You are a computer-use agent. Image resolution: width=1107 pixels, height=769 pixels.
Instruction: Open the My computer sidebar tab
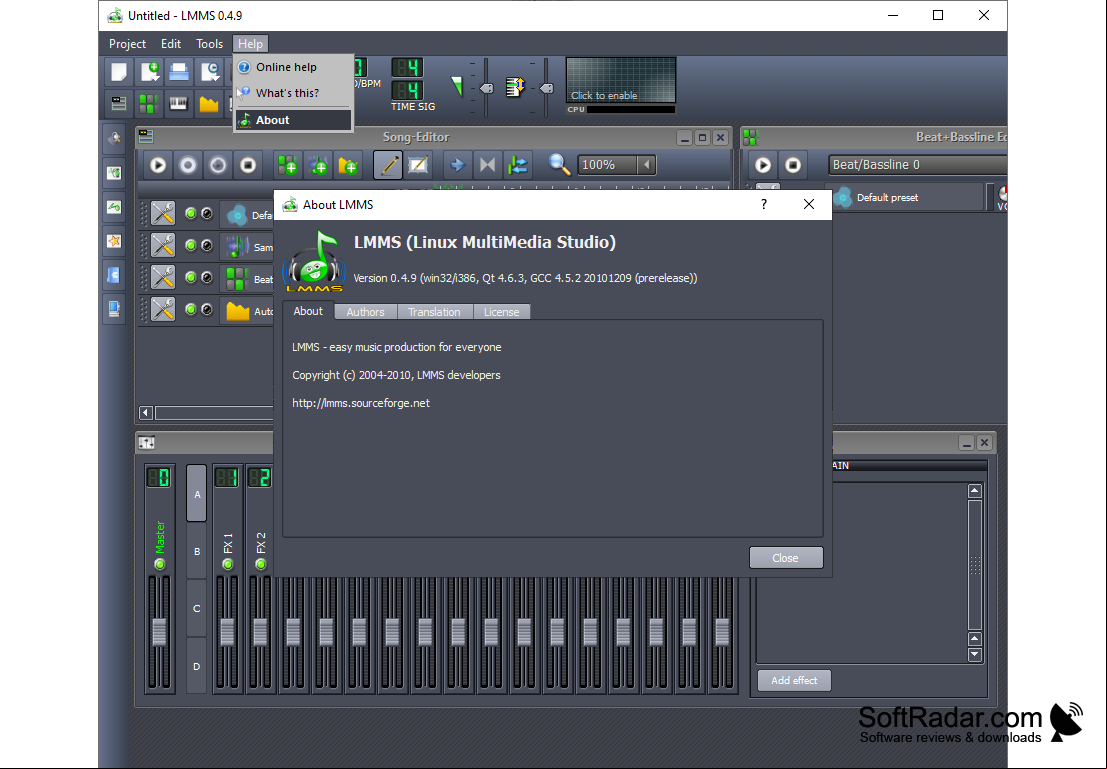(x=114, y=309)
